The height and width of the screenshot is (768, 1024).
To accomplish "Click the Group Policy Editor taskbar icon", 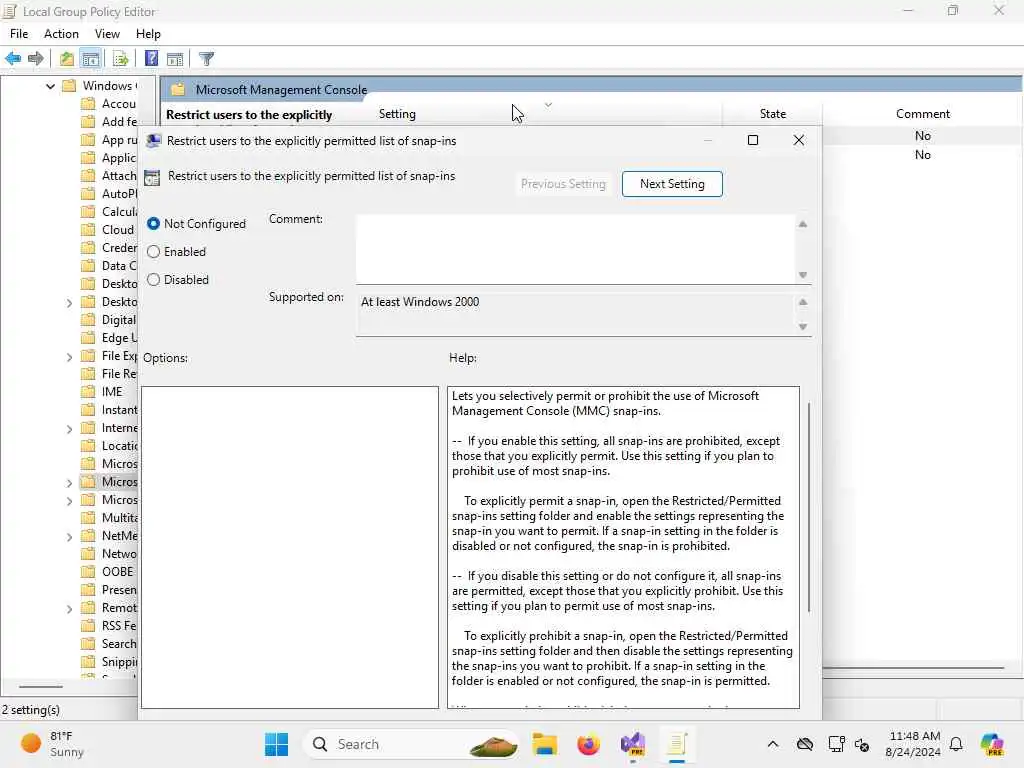I will click(677, 744).
